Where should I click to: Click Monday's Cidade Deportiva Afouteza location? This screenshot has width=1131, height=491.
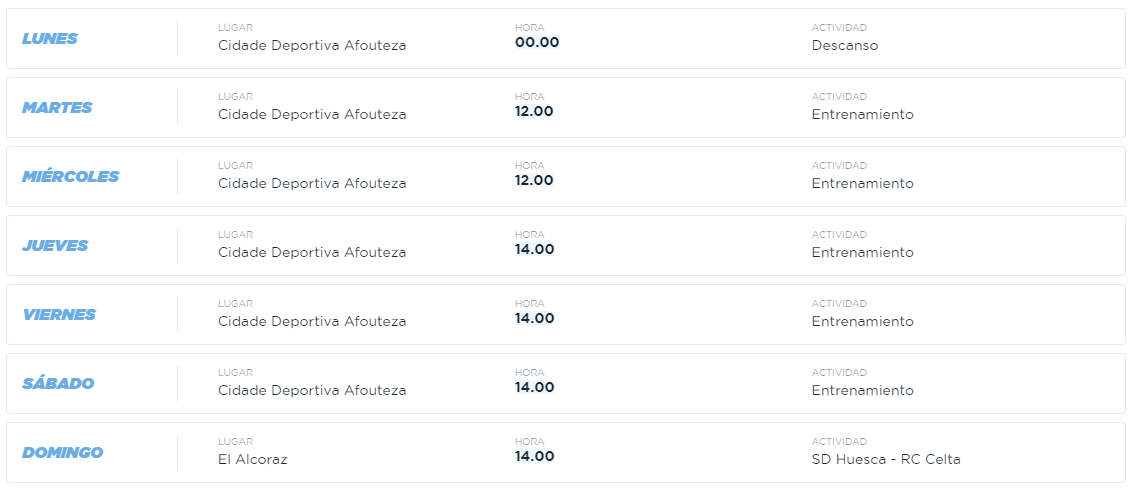(312, 45)
